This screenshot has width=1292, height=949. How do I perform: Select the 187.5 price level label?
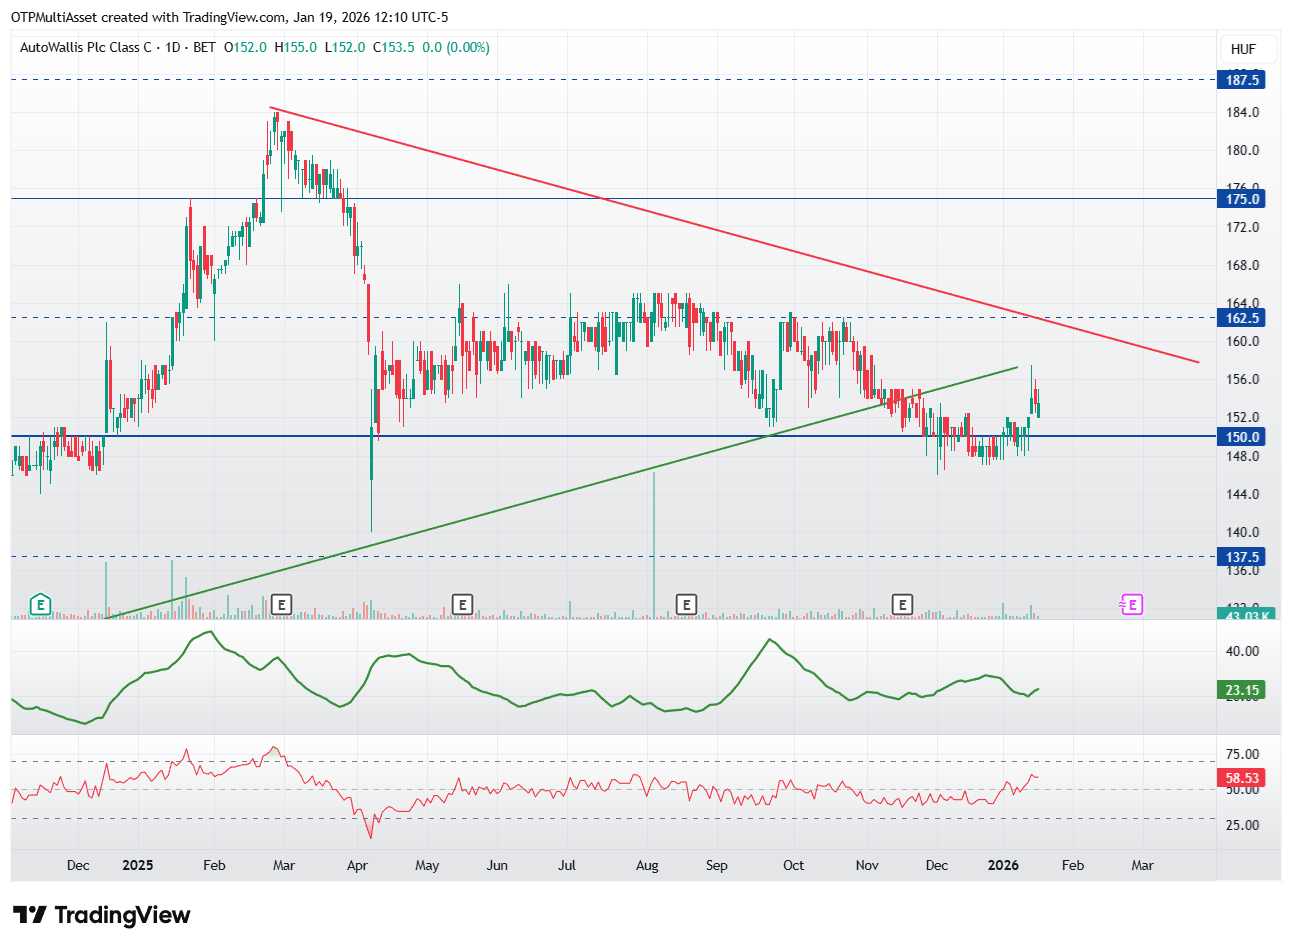pyautogui.click(x=1241, y=80)
